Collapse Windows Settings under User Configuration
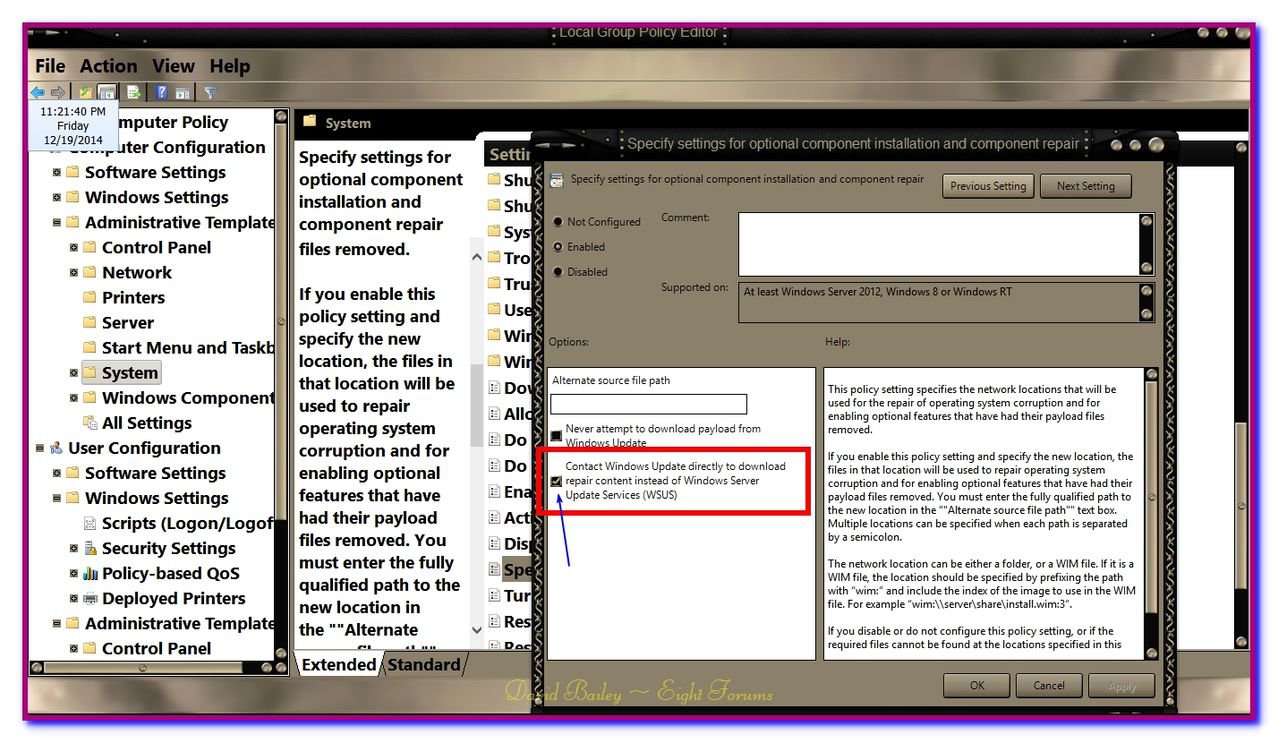The image size is (1278, 743). (x=57, y=498)
